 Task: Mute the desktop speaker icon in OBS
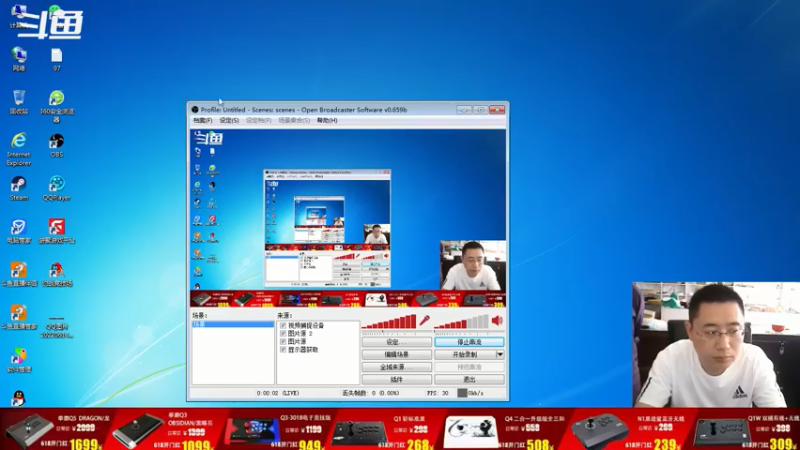[497, 320]
